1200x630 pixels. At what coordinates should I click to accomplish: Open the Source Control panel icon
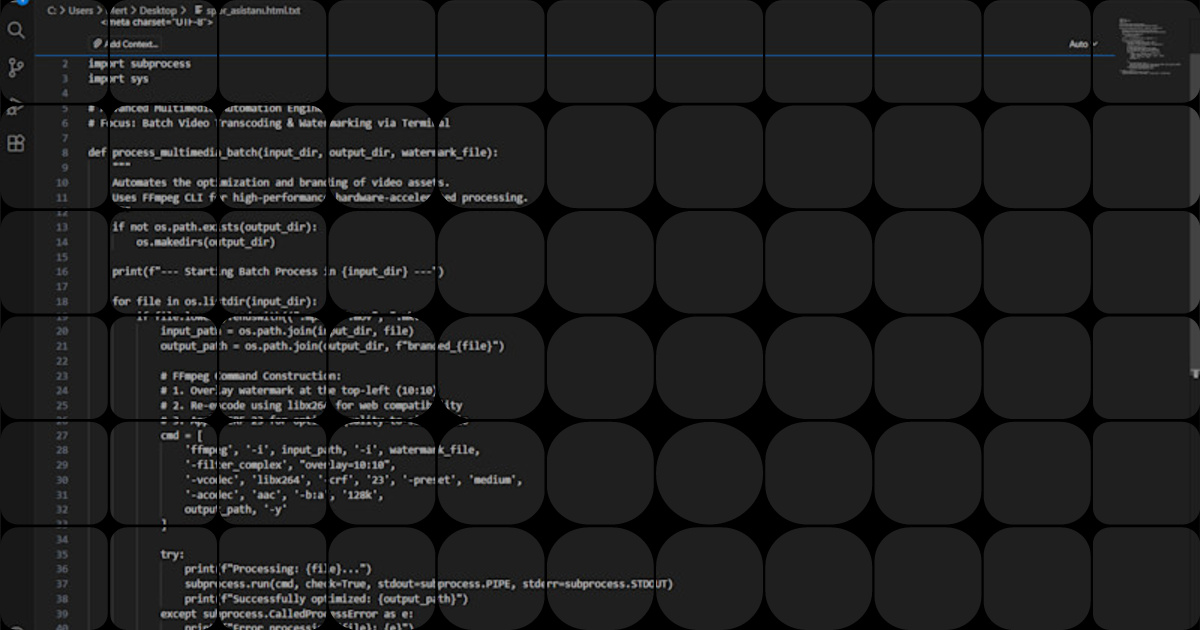(x=15, y=68)
